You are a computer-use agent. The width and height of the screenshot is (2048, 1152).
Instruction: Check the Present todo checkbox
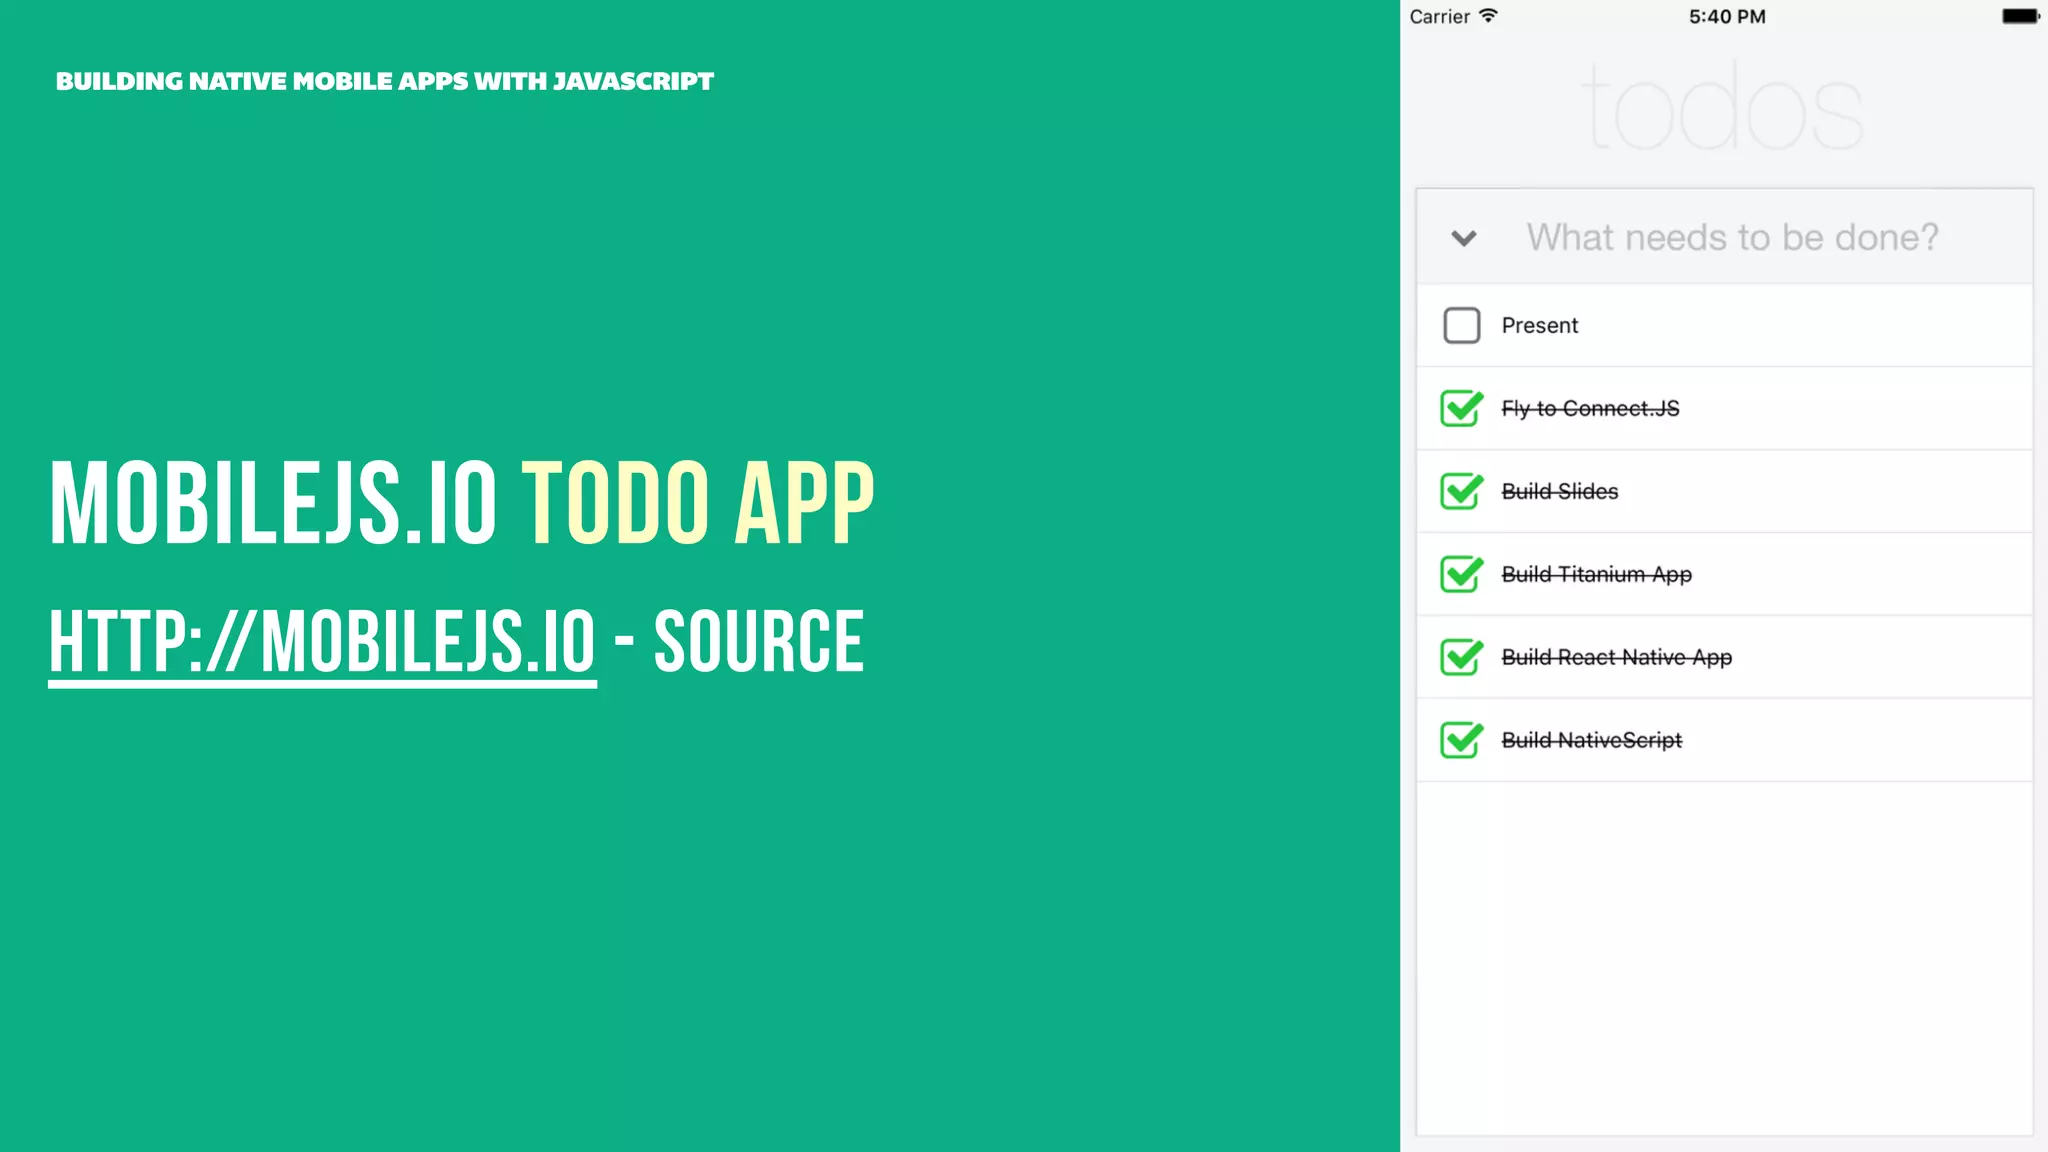click(1461, 325)
